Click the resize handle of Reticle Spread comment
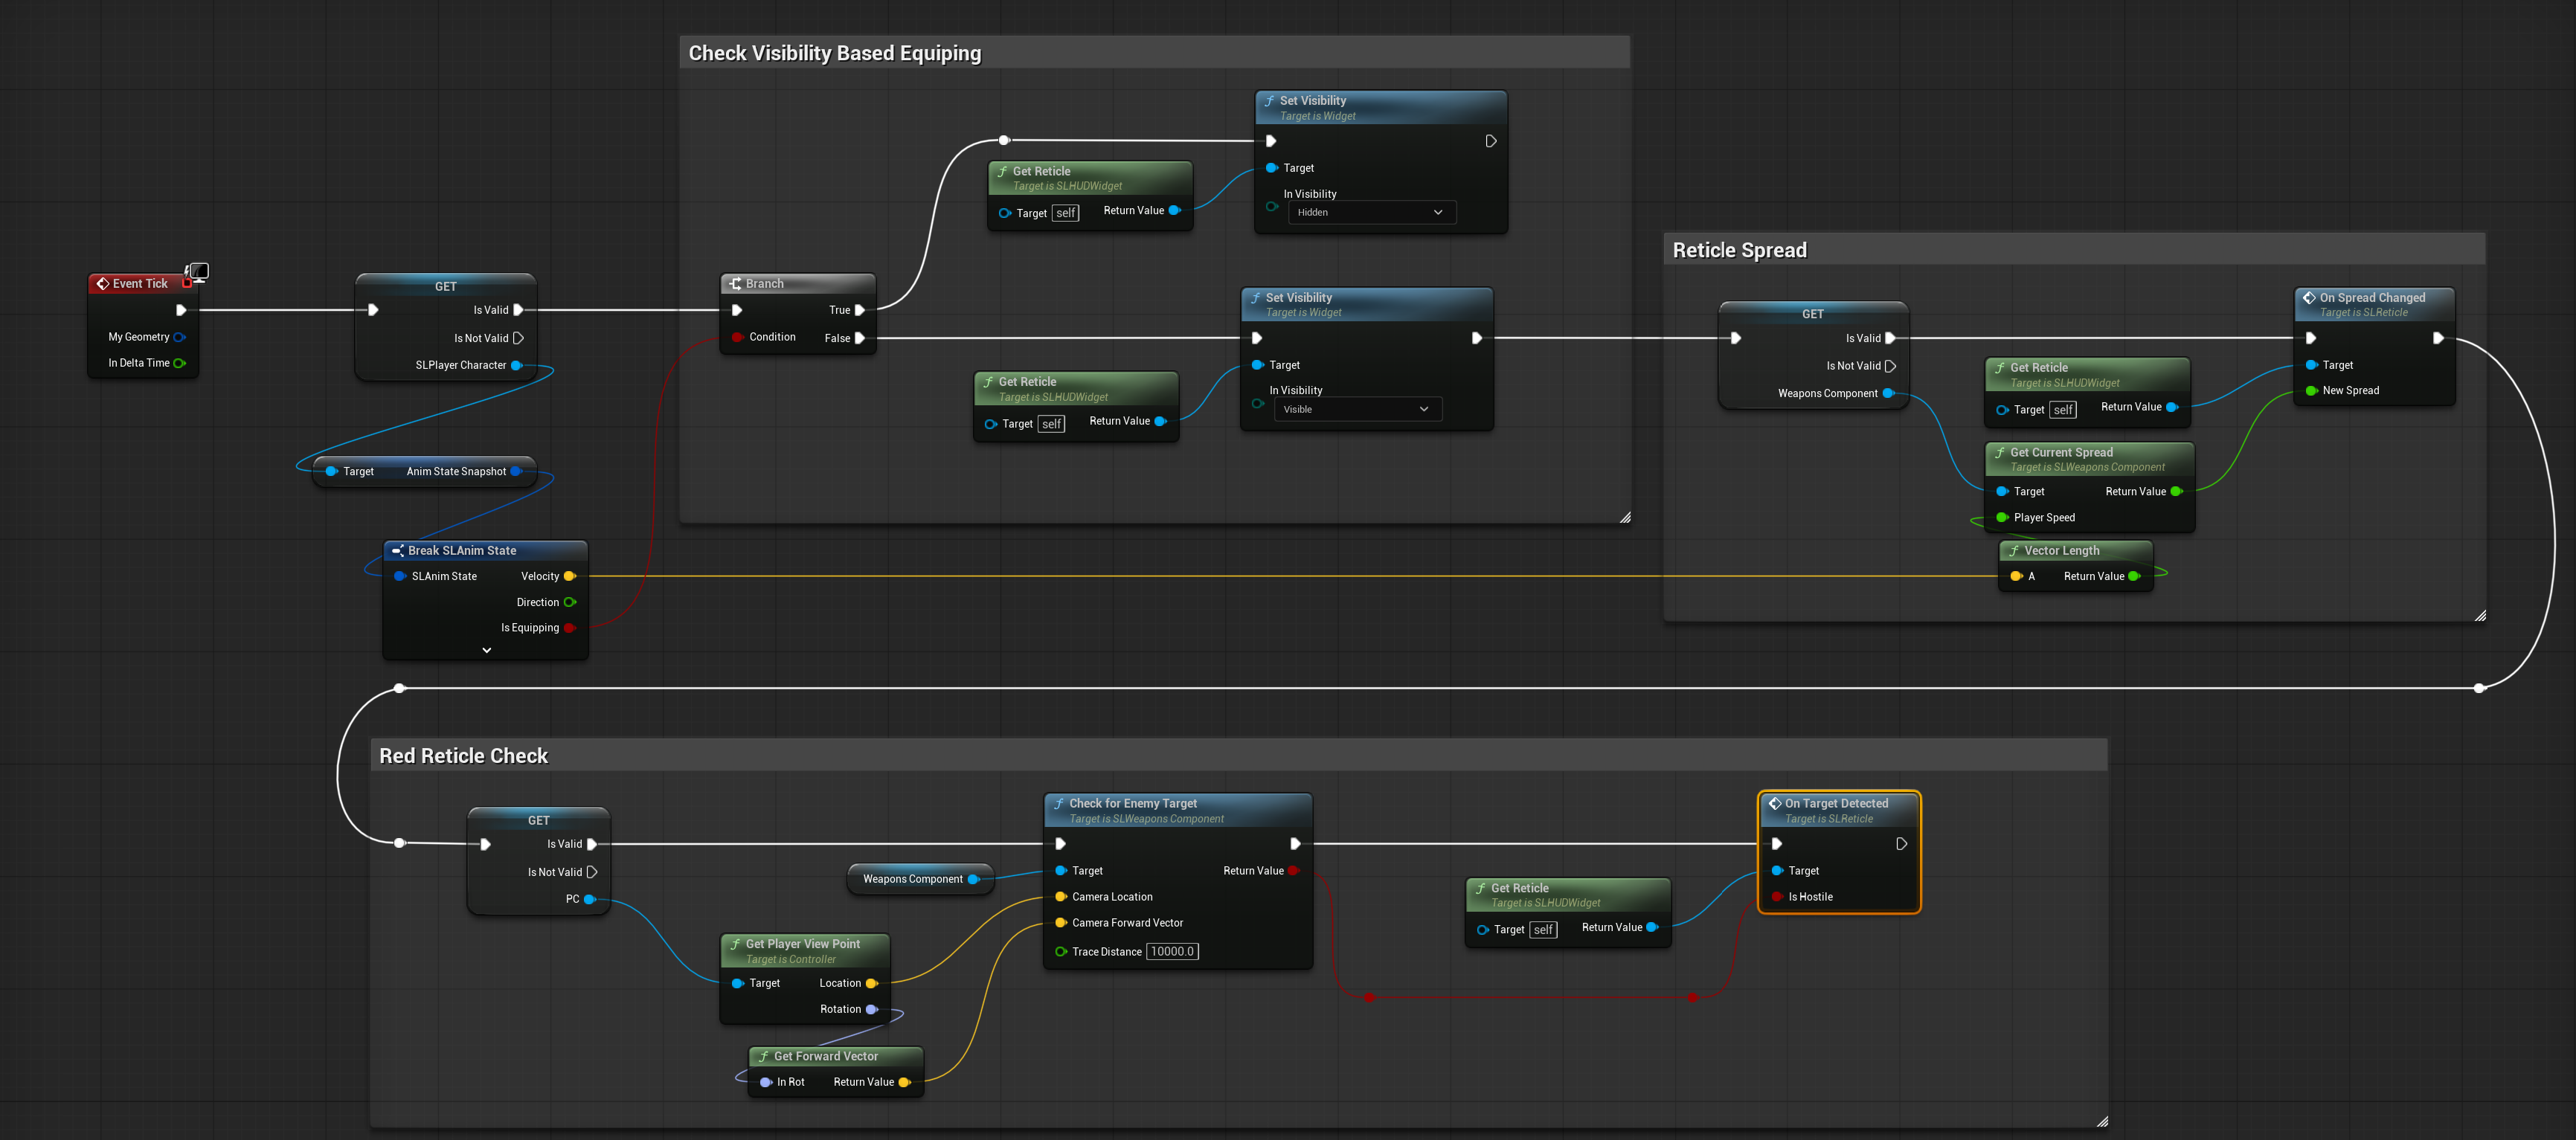The height and width of the screenshot is (1140, 2576). coord(2481,616)
